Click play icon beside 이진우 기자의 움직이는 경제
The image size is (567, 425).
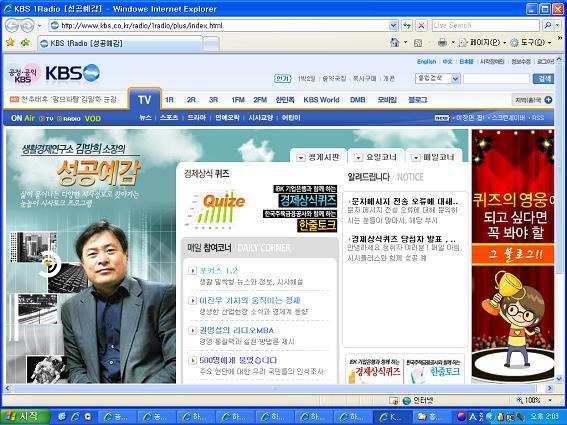point(192,301)
